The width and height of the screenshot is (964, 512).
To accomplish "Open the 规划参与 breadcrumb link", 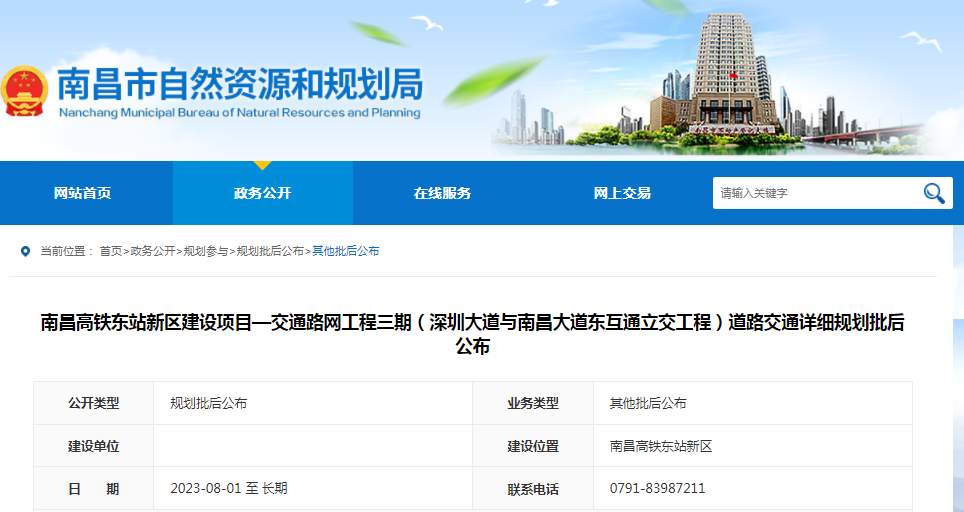I will (x=205, y=251).
